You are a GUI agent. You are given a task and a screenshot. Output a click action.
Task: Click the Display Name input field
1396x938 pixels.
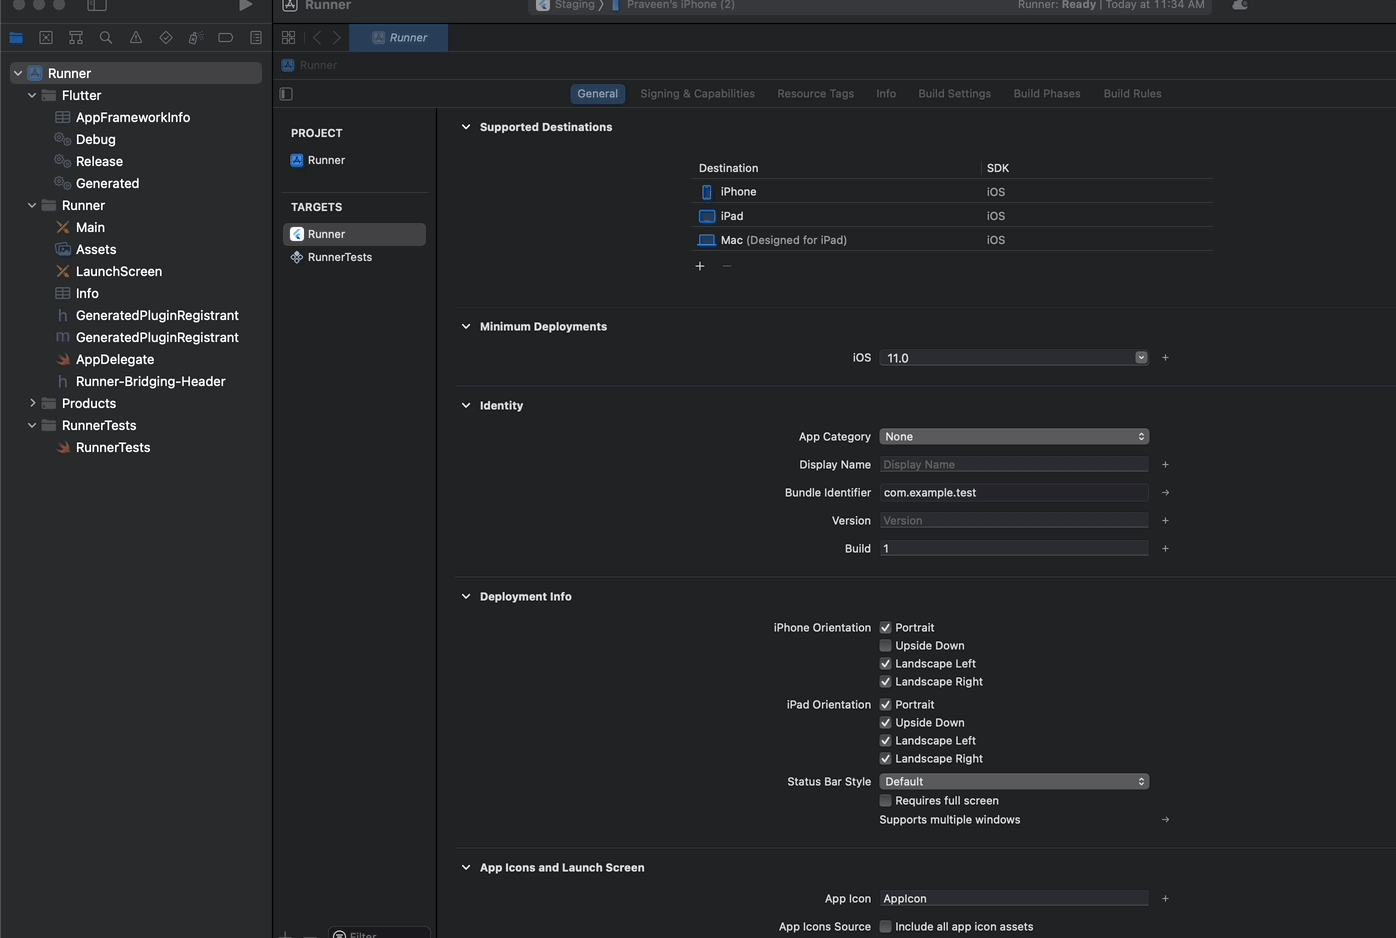1014,465
